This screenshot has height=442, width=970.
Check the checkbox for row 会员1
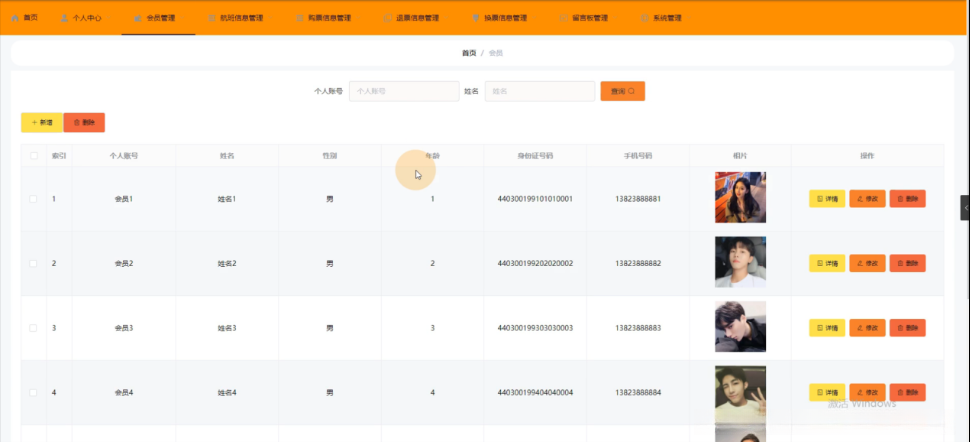point(33,199)
